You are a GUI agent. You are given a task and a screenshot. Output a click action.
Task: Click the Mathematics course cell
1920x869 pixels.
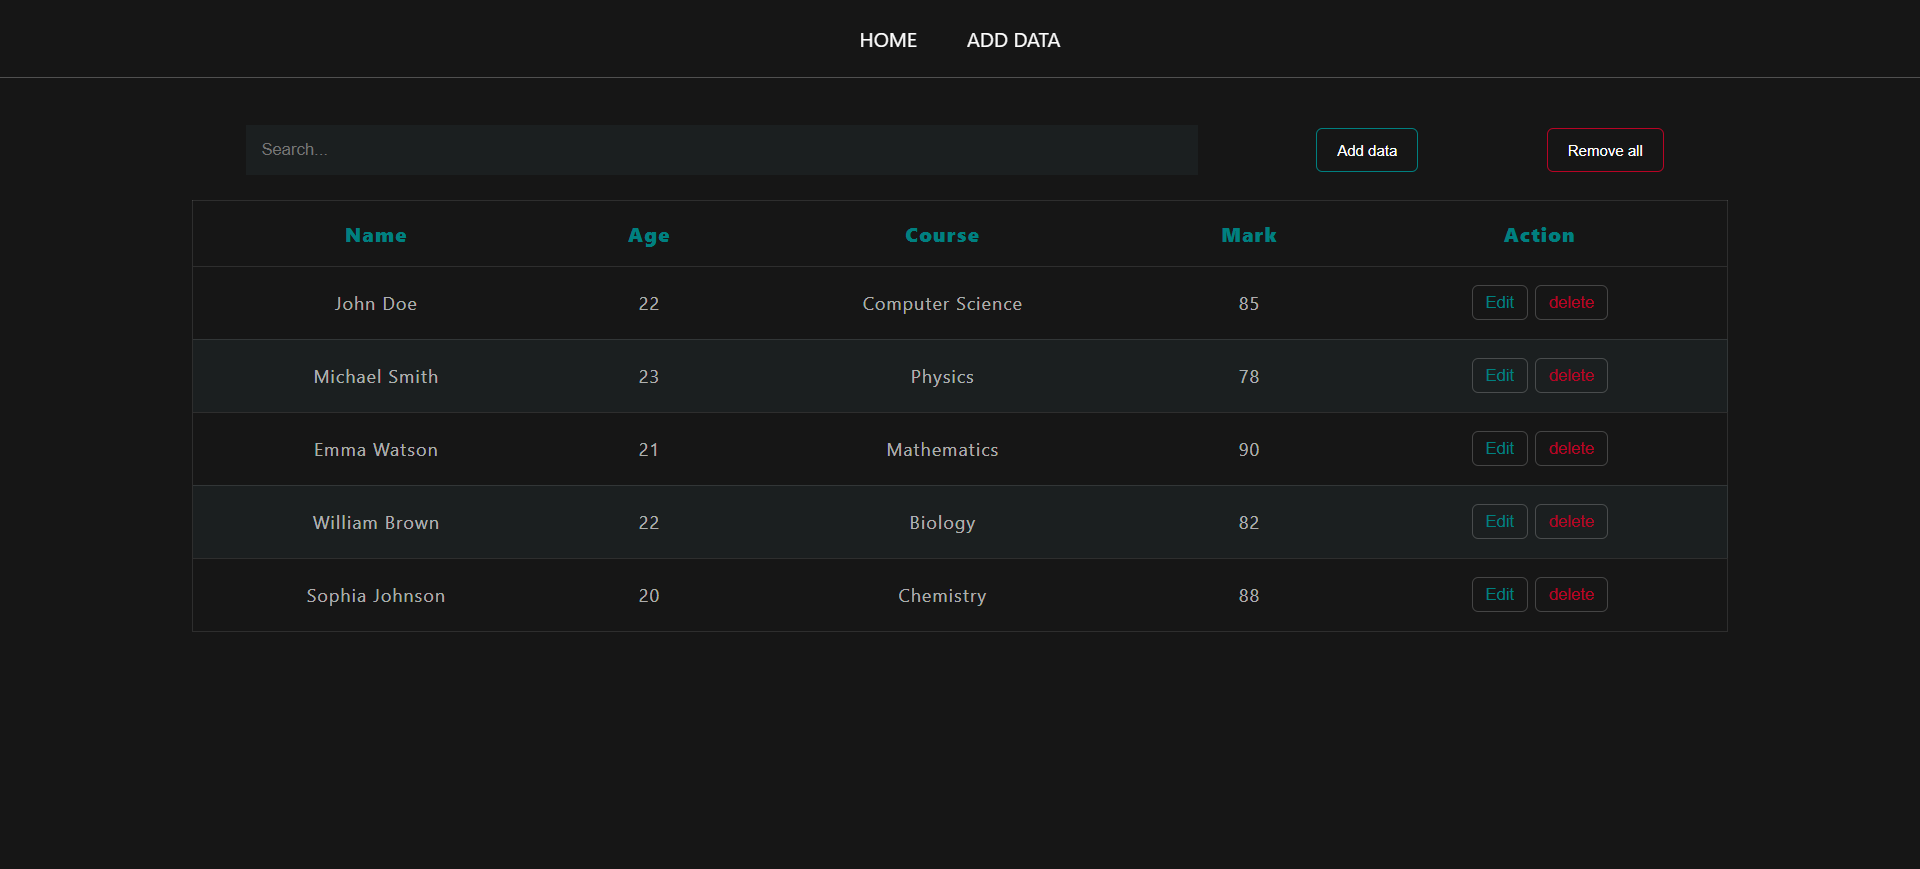point(942,450)
